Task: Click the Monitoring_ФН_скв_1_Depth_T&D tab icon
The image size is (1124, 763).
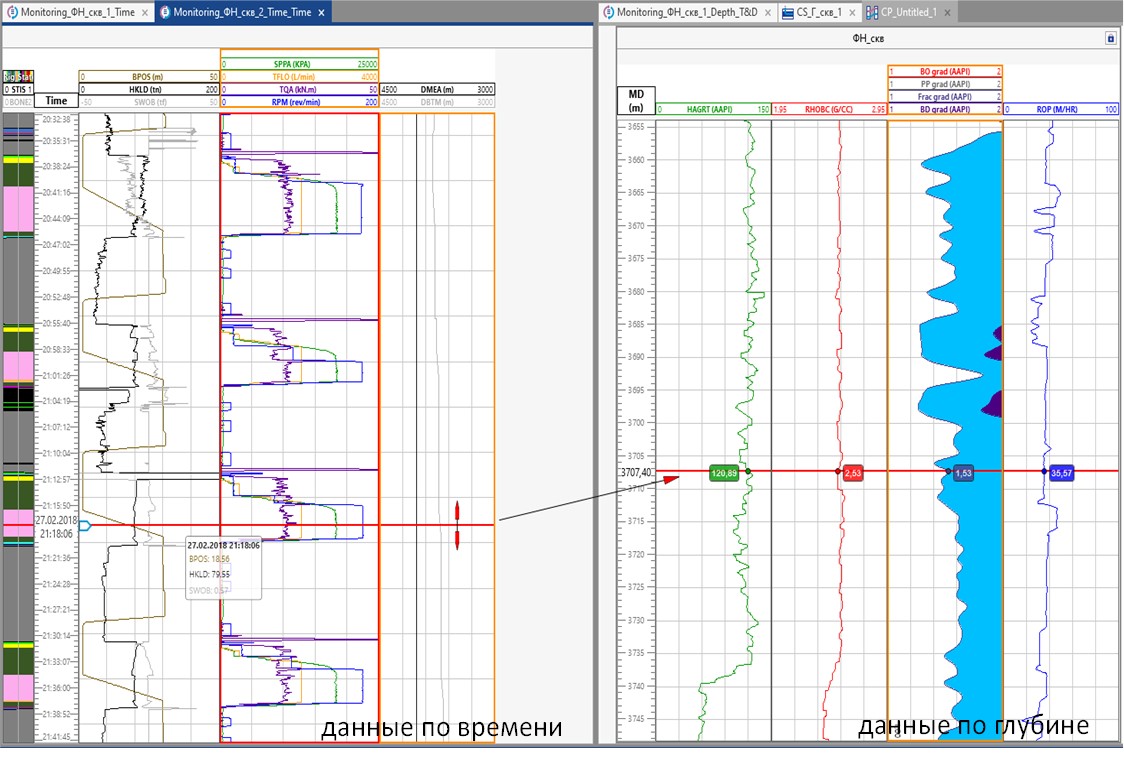Action: tap(609, 12)
